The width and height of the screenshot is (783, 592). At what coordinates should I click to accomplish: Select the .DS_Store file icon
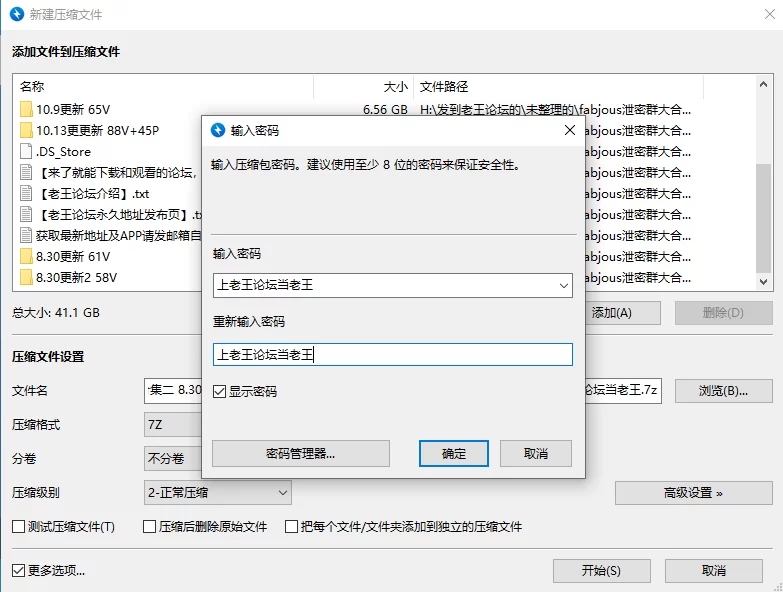(26, 151)
